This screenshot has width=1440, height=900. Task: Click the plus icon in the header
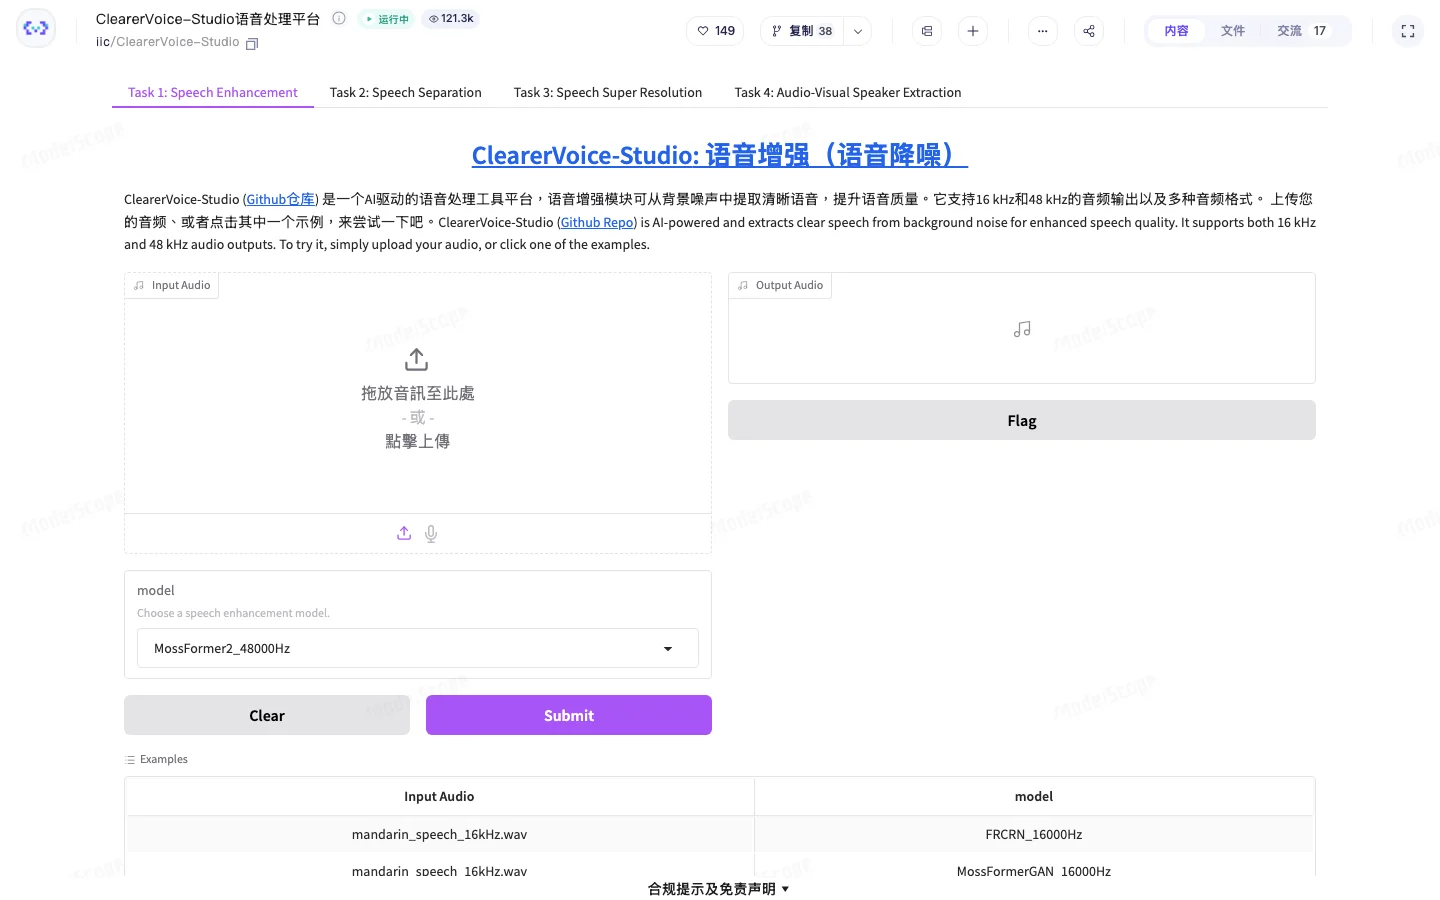[x=973, y=31]
